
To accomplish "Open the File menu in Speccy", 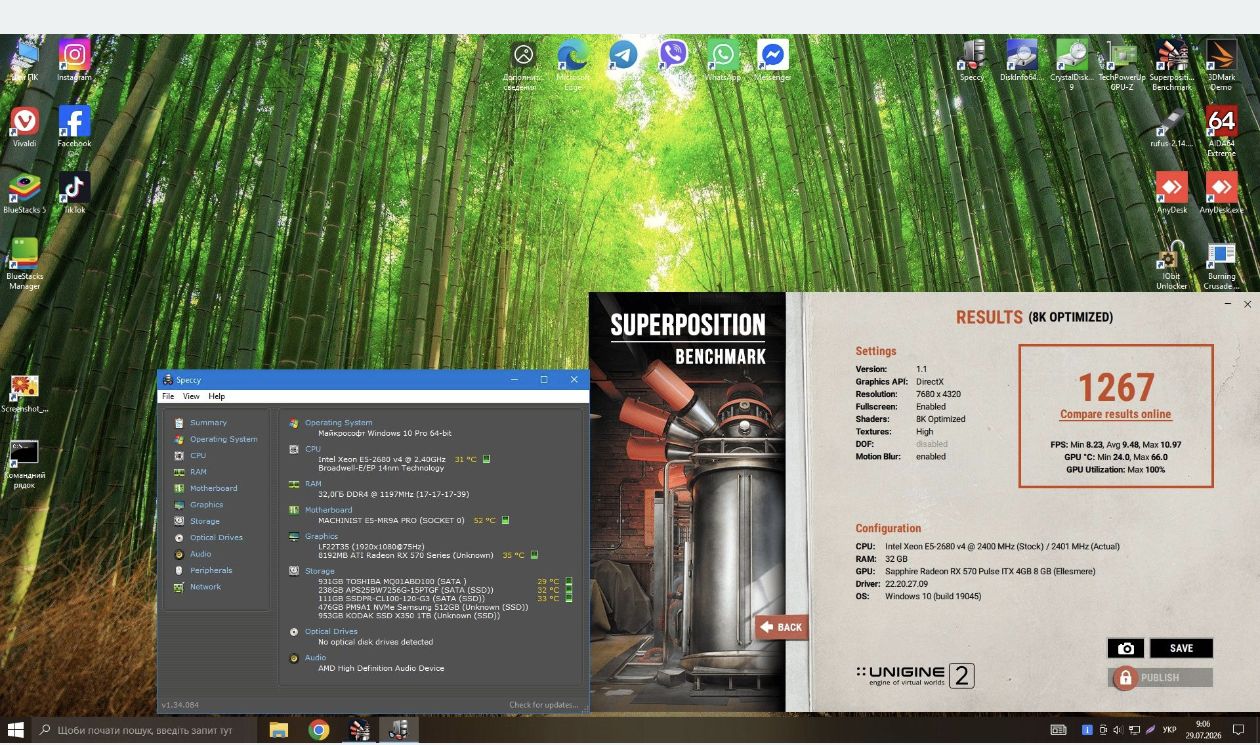I will tap(168, 396).
